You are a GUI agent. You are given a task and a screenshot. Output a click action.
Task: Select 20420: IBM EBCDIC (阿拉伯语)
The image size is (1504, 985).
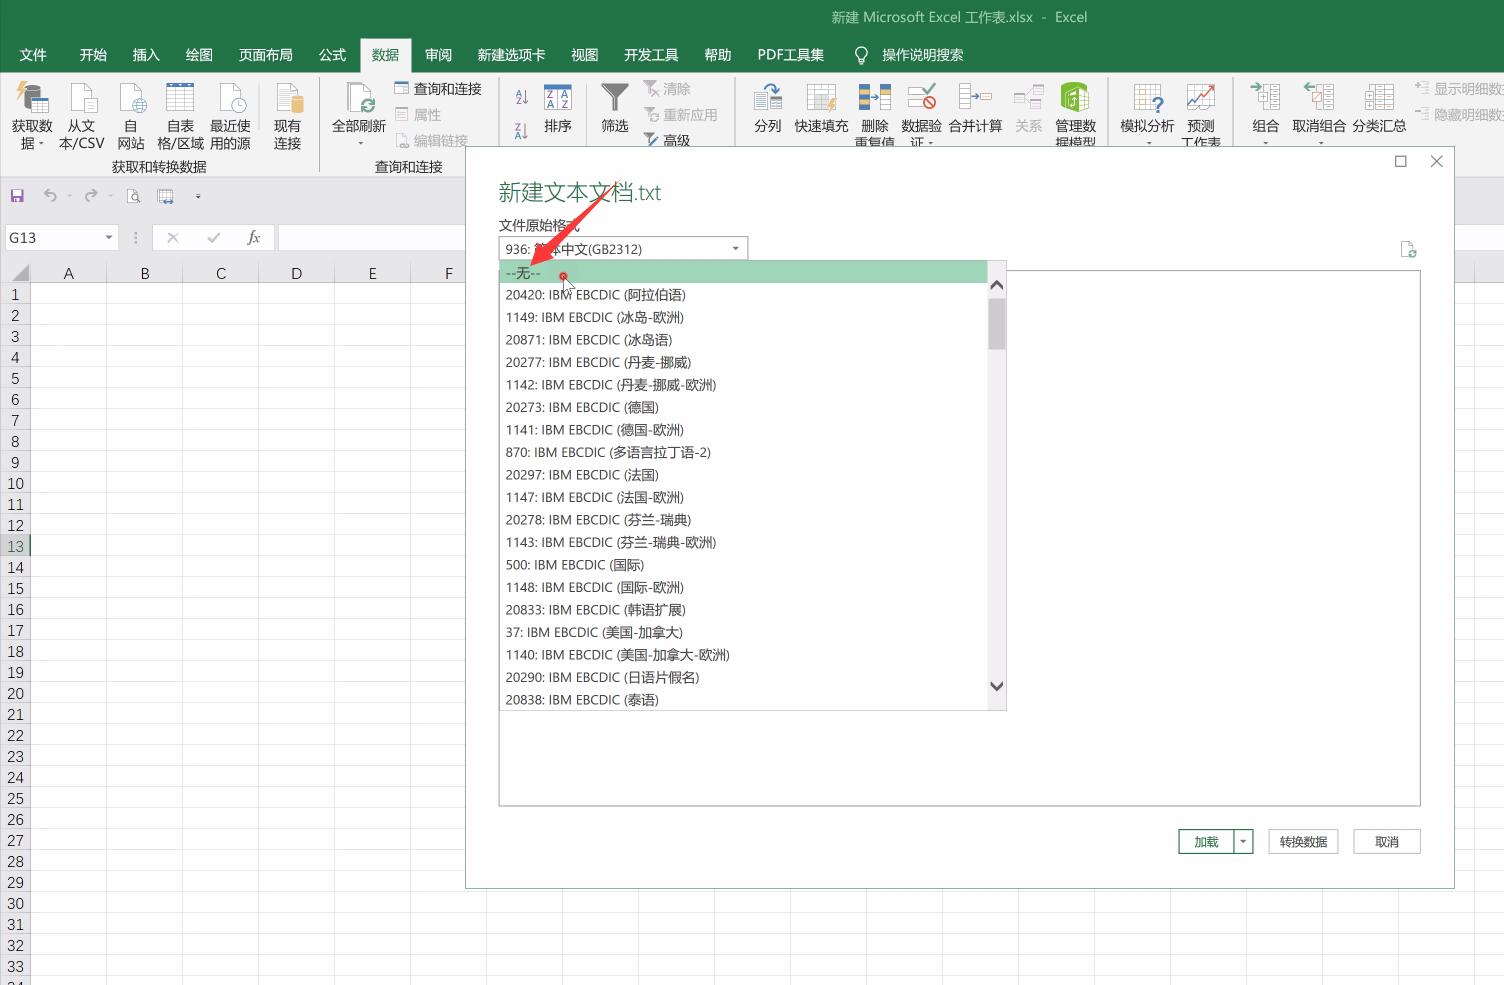pos(743,295)
